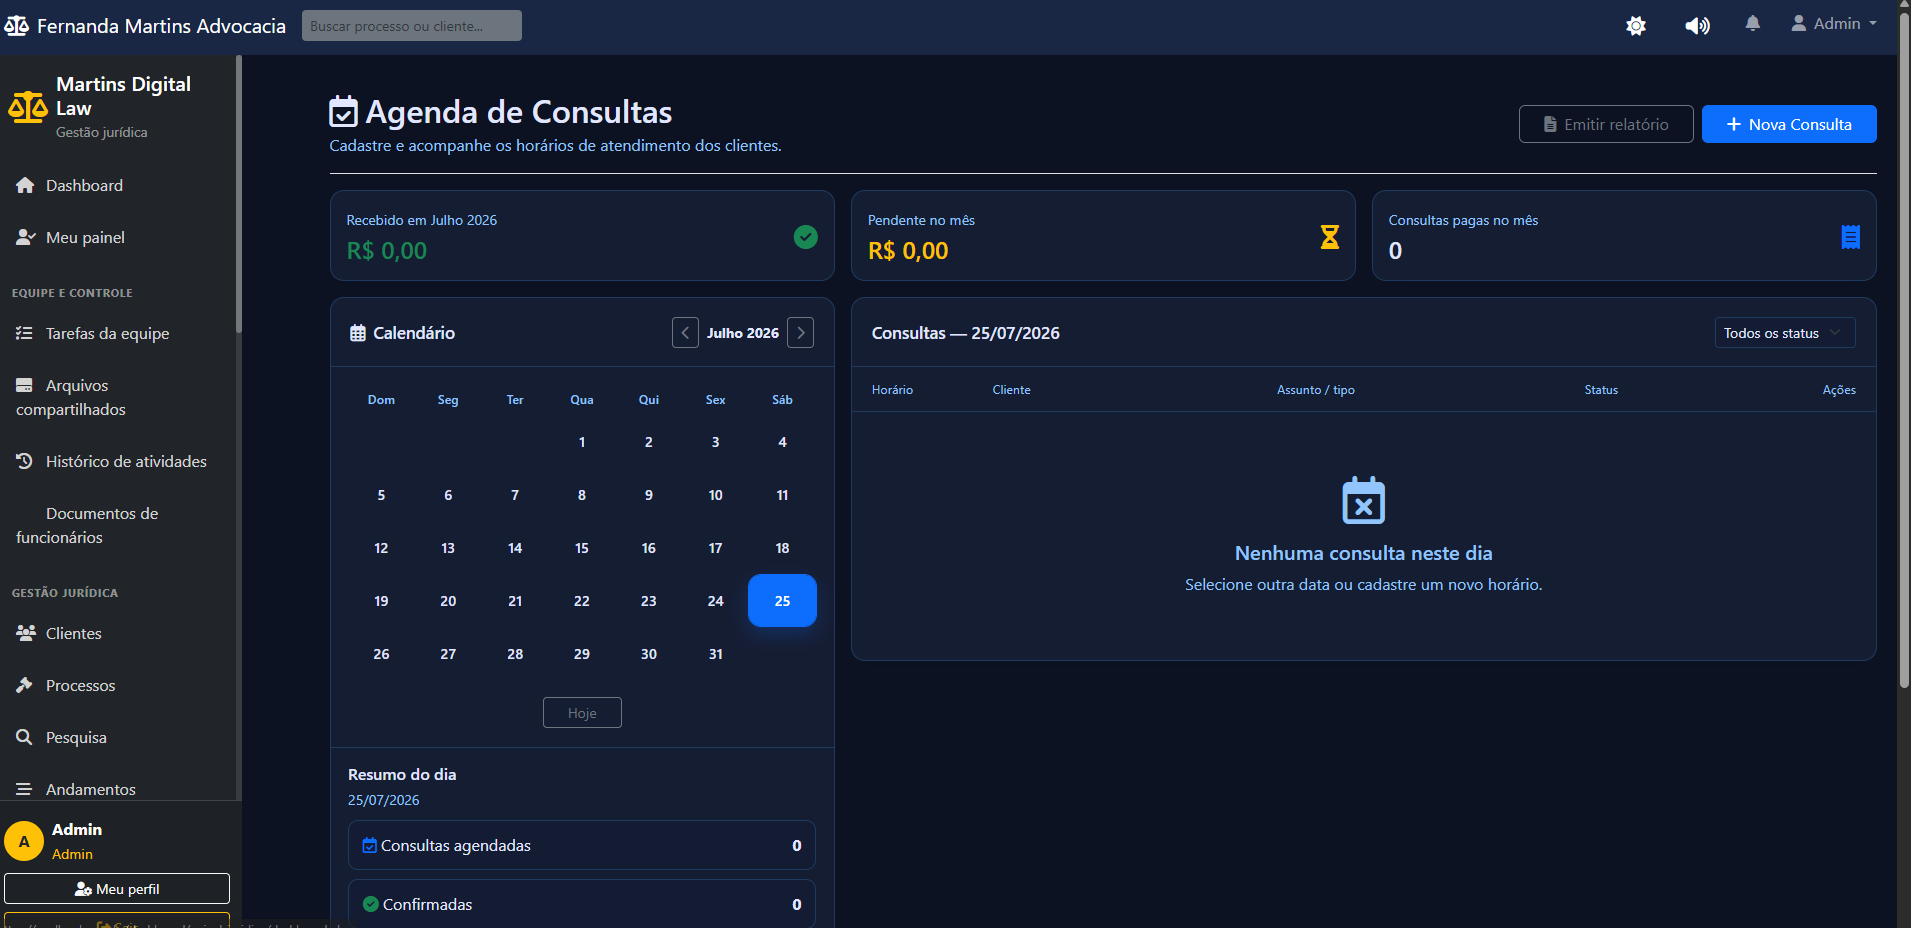Click the Andamentos lines icon
Viewport: 1911px width, 928px height.
point(24,789)
